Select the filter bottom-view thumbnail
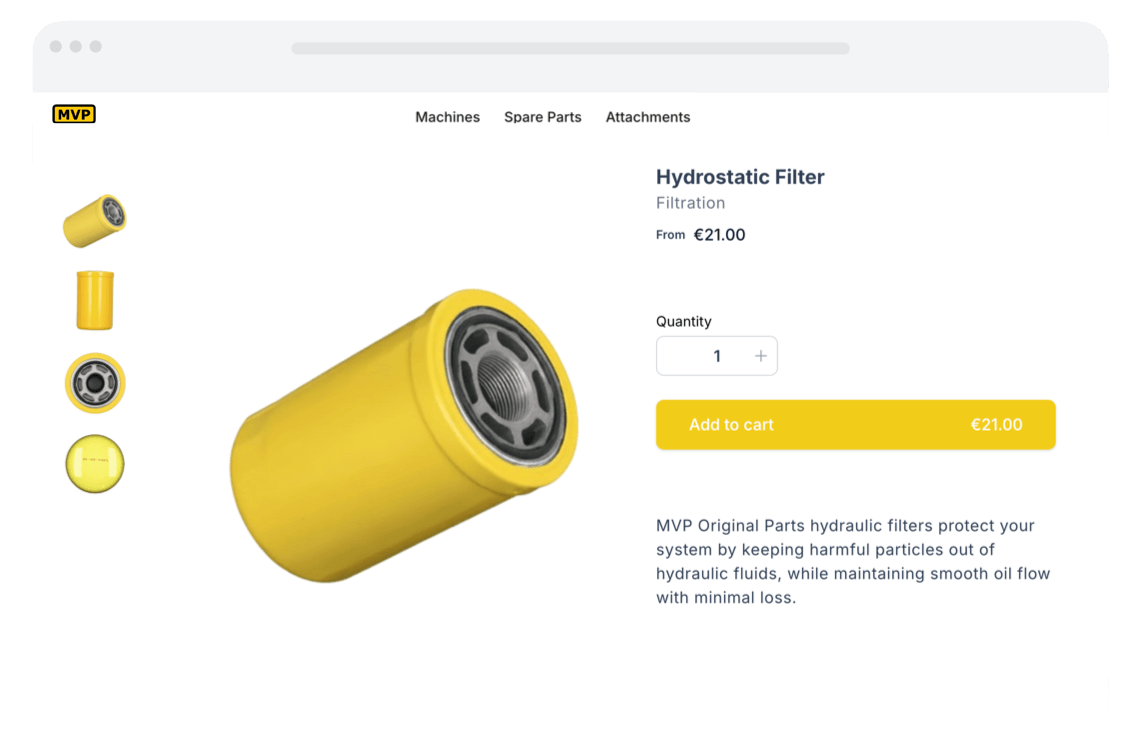 95,464
